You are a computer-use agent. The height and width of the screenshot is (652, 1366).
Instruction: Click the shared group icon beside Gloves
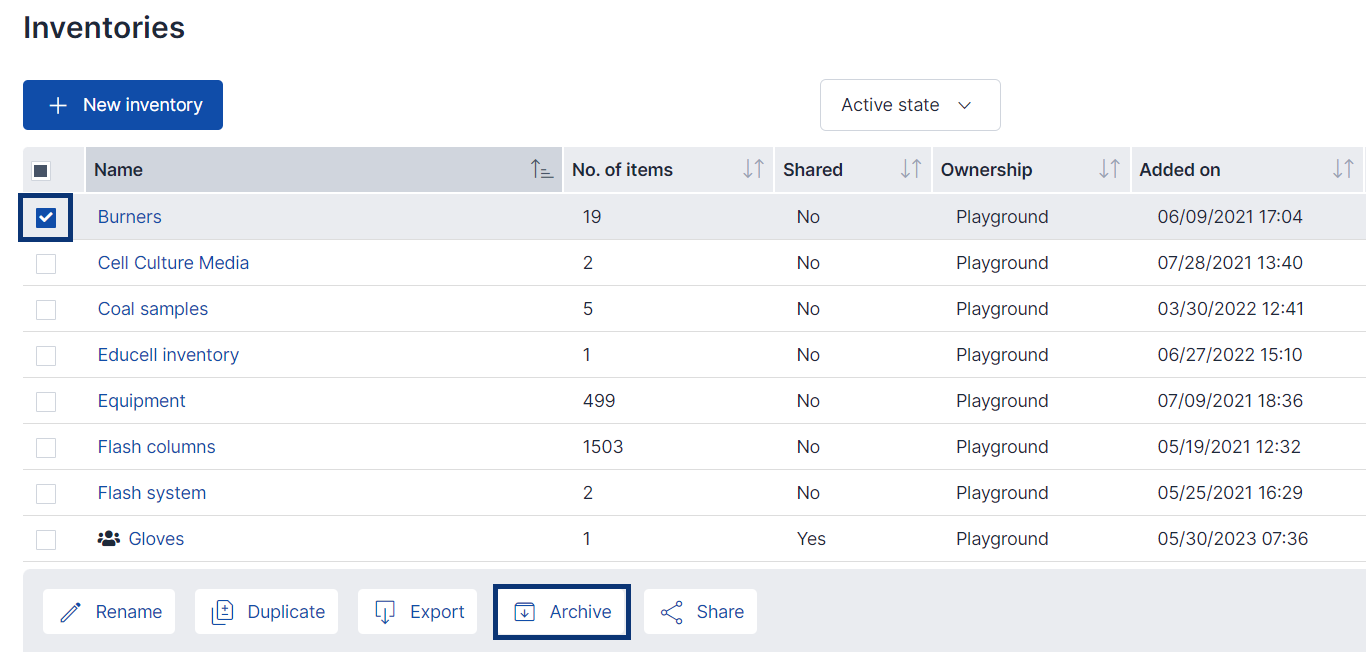[x=108, y=539]
